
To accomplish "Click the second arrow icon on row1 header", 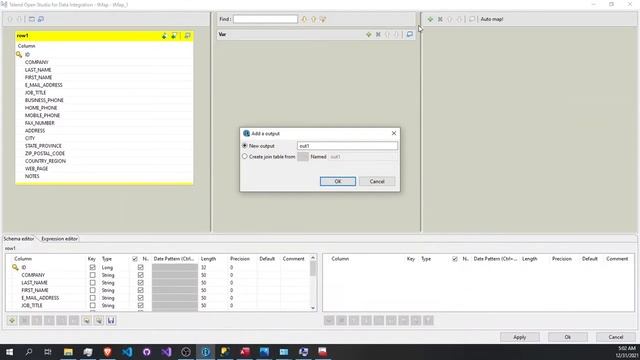I will tap(174, 36).
